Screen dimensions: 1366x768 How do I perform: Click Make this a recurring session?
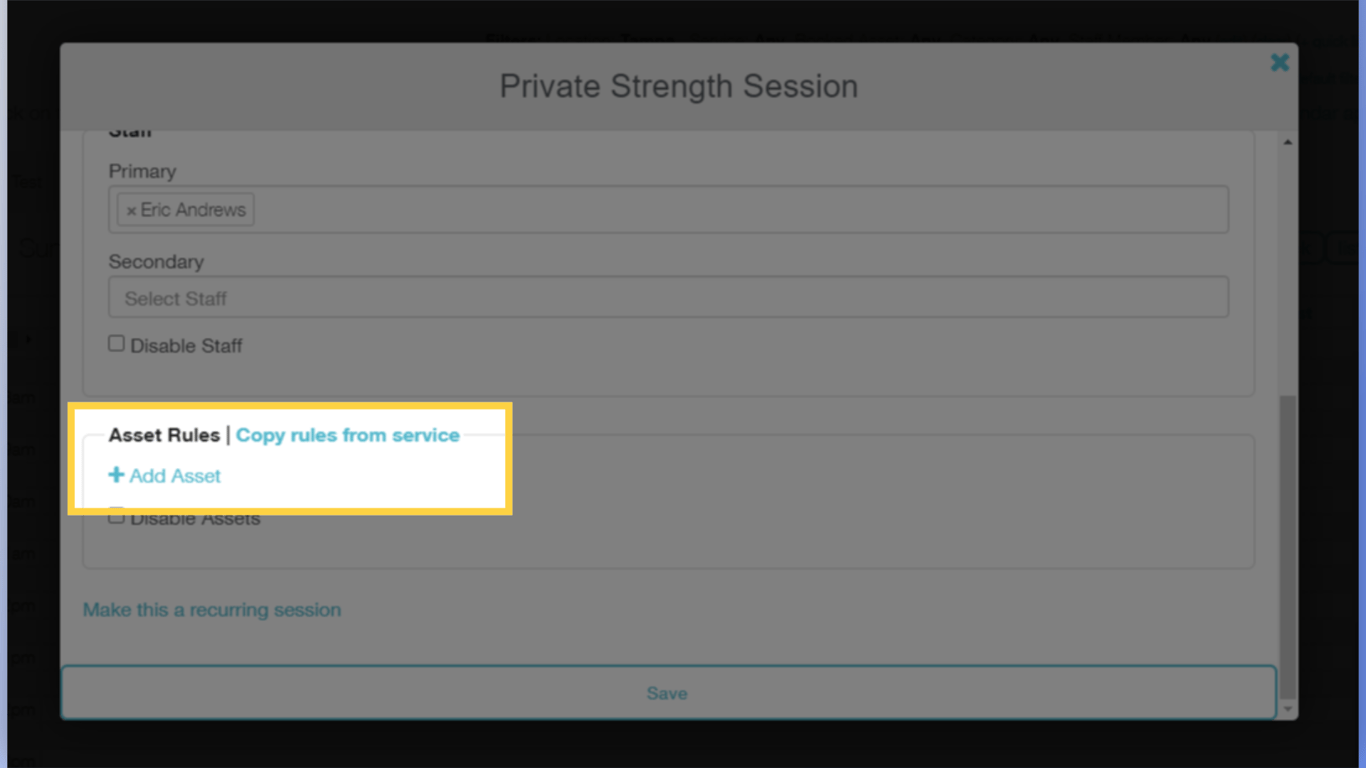(x=211, y=609)
